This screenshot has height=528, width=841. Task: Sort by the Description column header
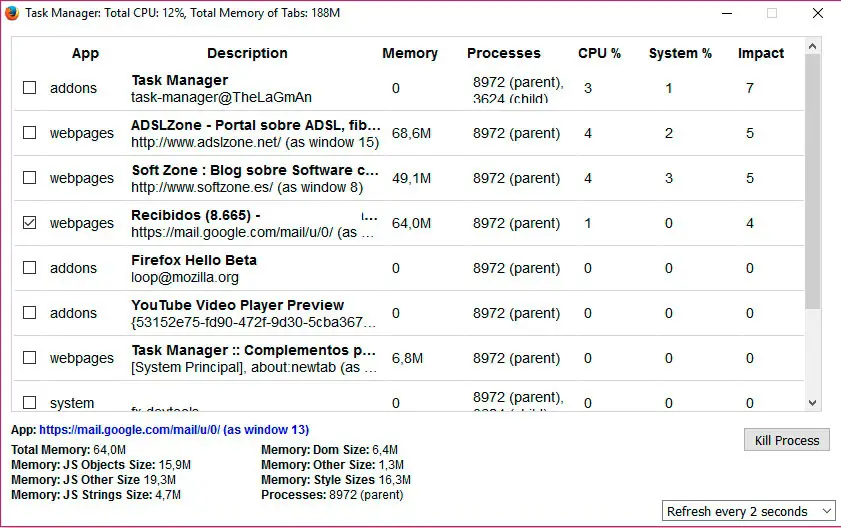click(x=247, y=53)
